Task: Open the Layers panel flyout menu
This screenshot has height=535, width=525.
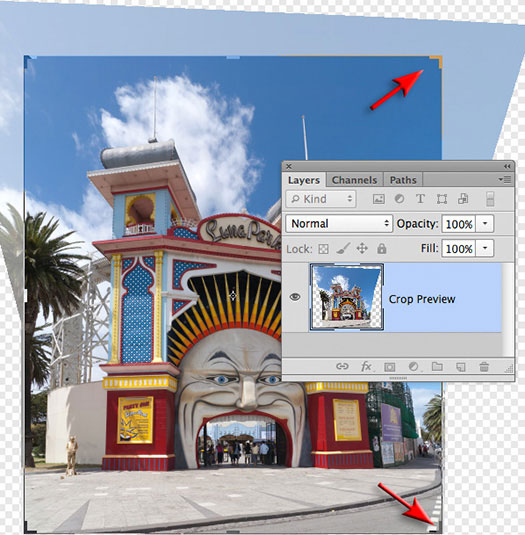Action: [x=505, y=179]
